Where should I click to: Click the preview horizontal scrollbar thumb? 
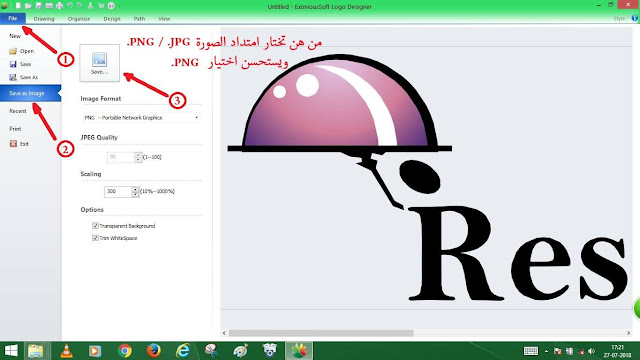click(x=321, y=333)
